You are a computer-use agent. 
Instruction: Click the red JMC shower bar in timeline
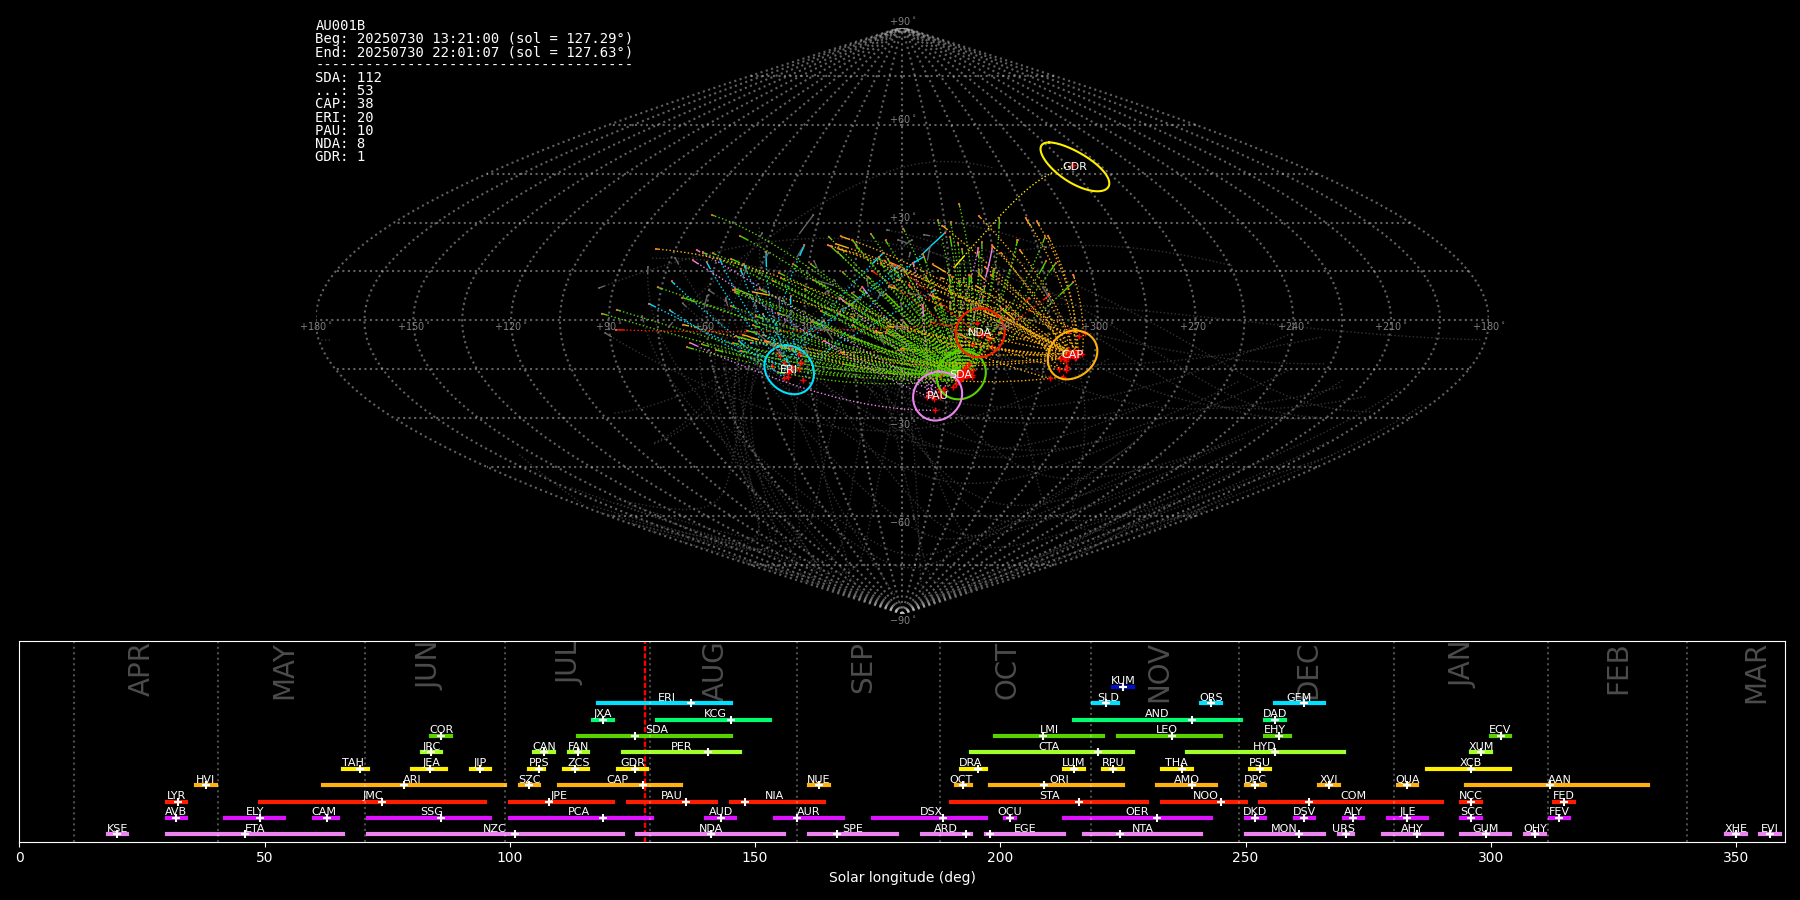[x=373, y=801]
